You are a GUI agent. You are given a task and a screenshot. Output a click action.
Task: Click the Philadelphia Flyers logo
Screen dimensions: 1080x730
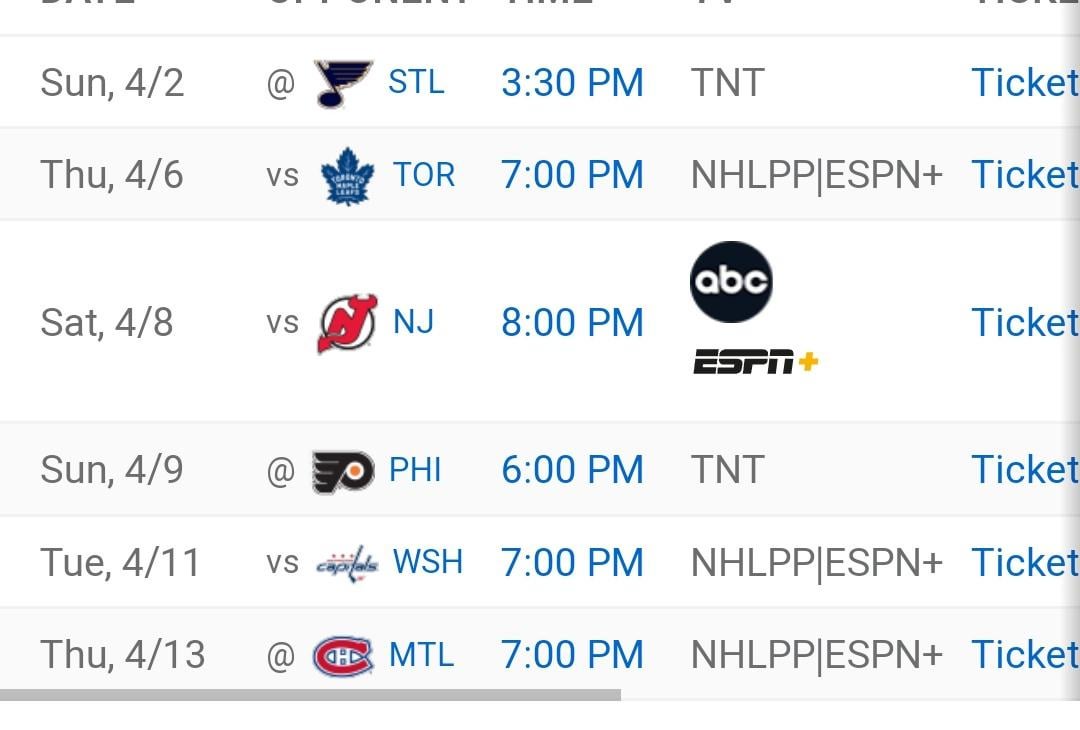pyautogui.click(x=343, y=472)
